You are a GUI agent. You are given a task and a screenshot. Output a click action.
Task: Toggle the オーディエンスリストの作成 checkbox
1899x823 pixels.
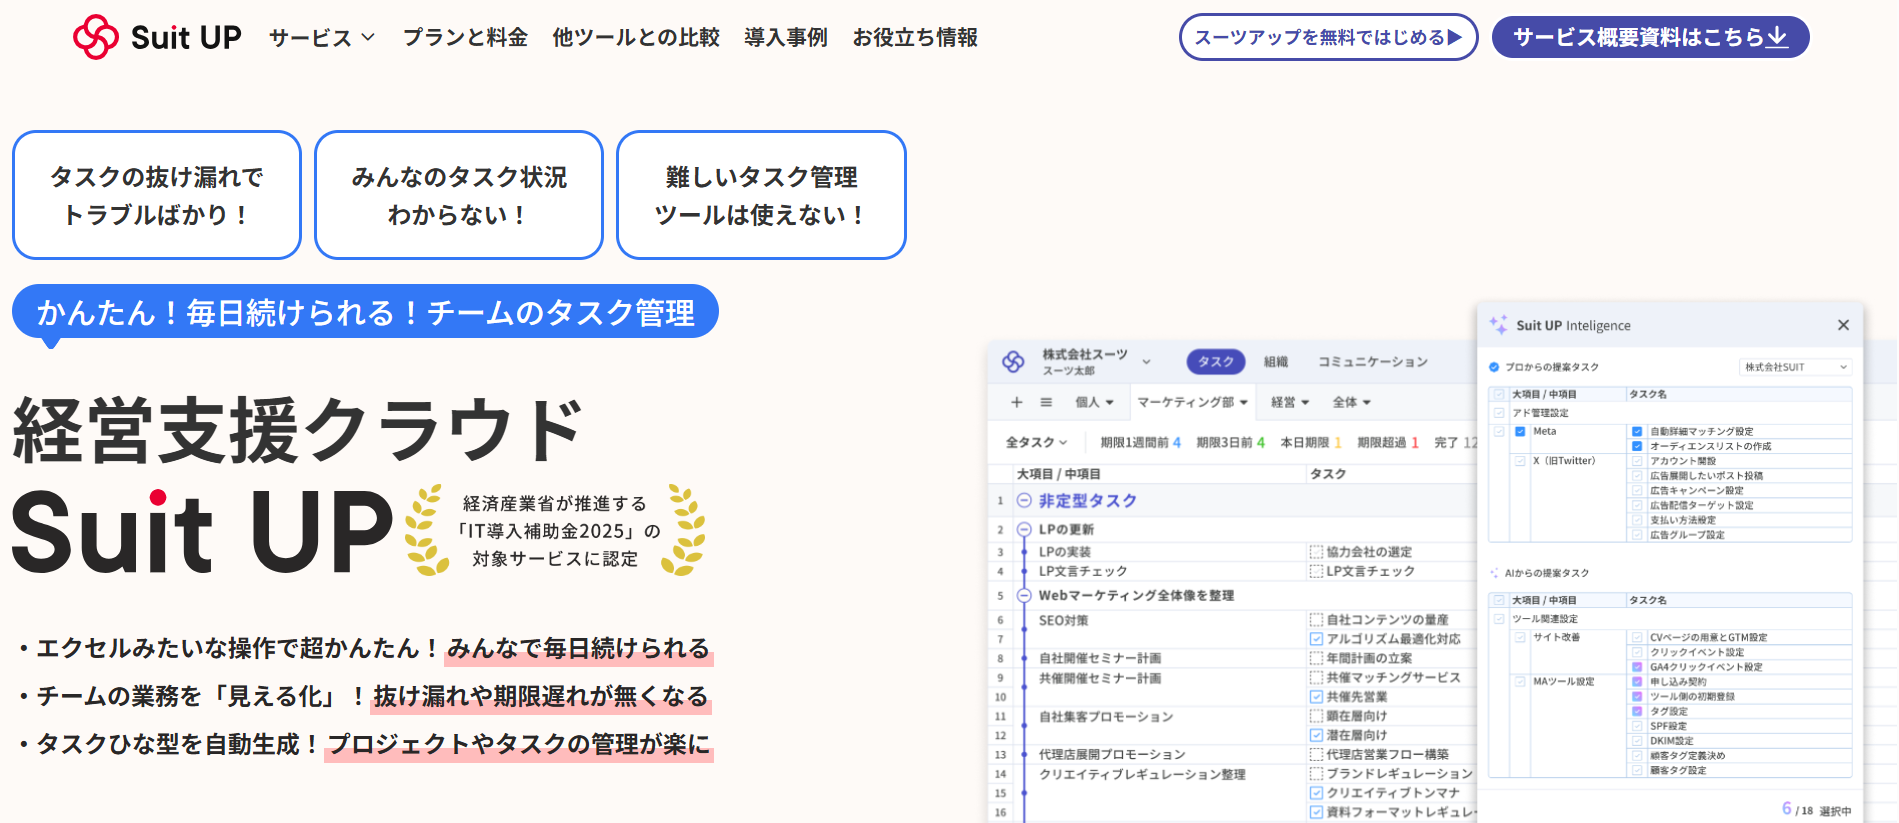point(1637,446)
